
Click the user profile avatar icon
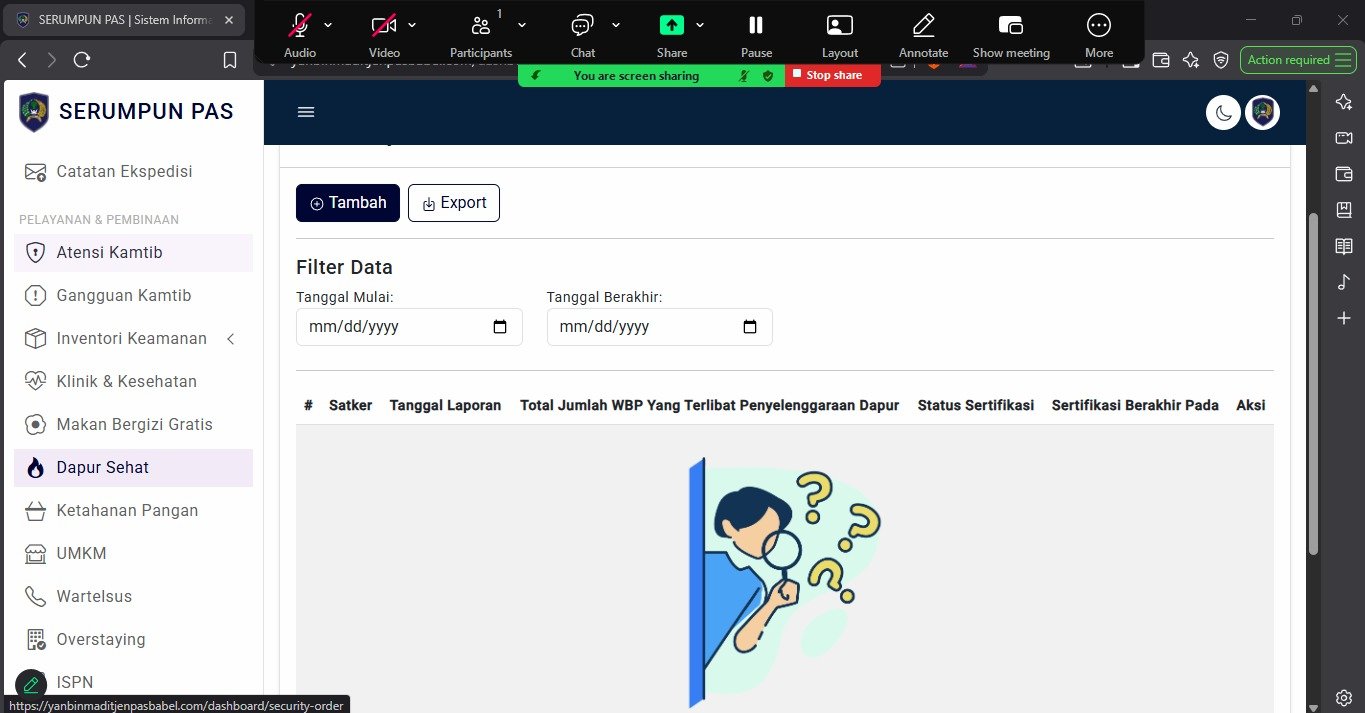1262,113
